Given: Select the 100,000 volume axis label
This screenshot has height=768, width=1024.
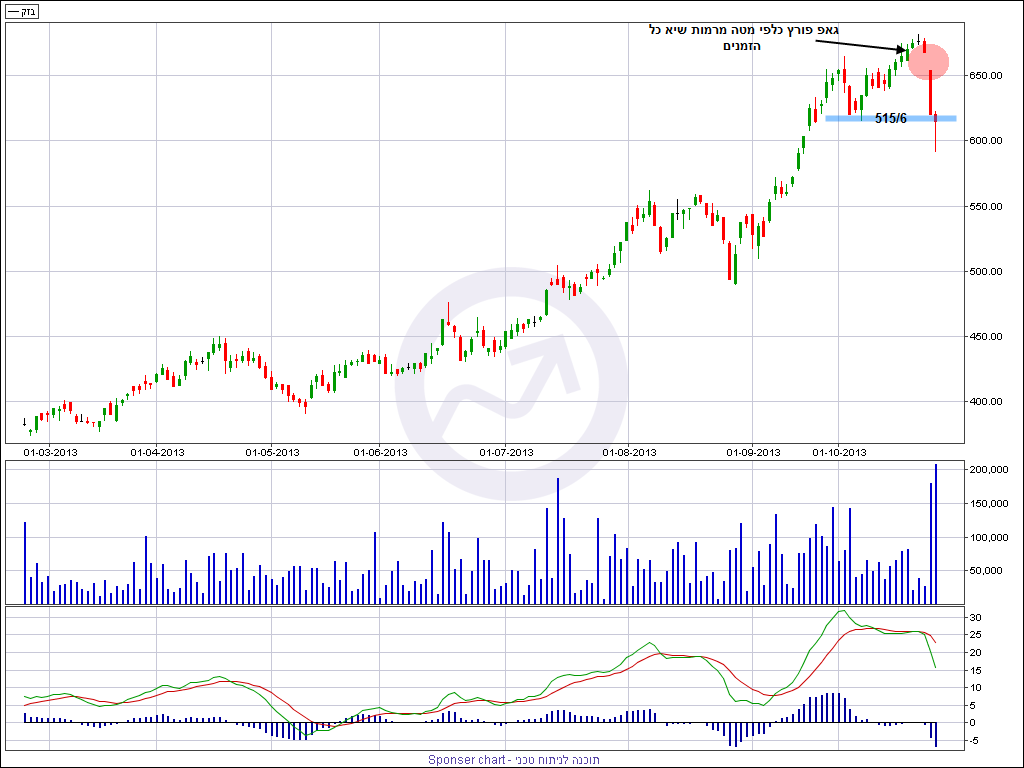Looking at the screenshot, I should tap(989, 537).
